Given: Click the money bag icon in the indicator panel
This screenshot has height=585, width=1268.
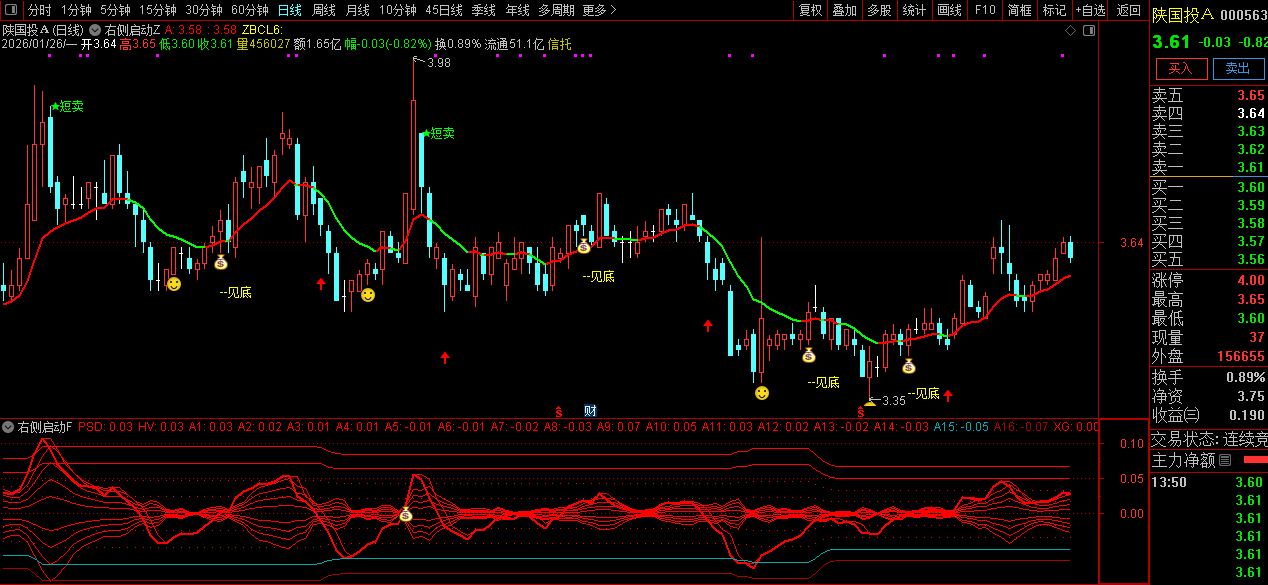Looking at the screenshot, I should (x=405, y=515).
